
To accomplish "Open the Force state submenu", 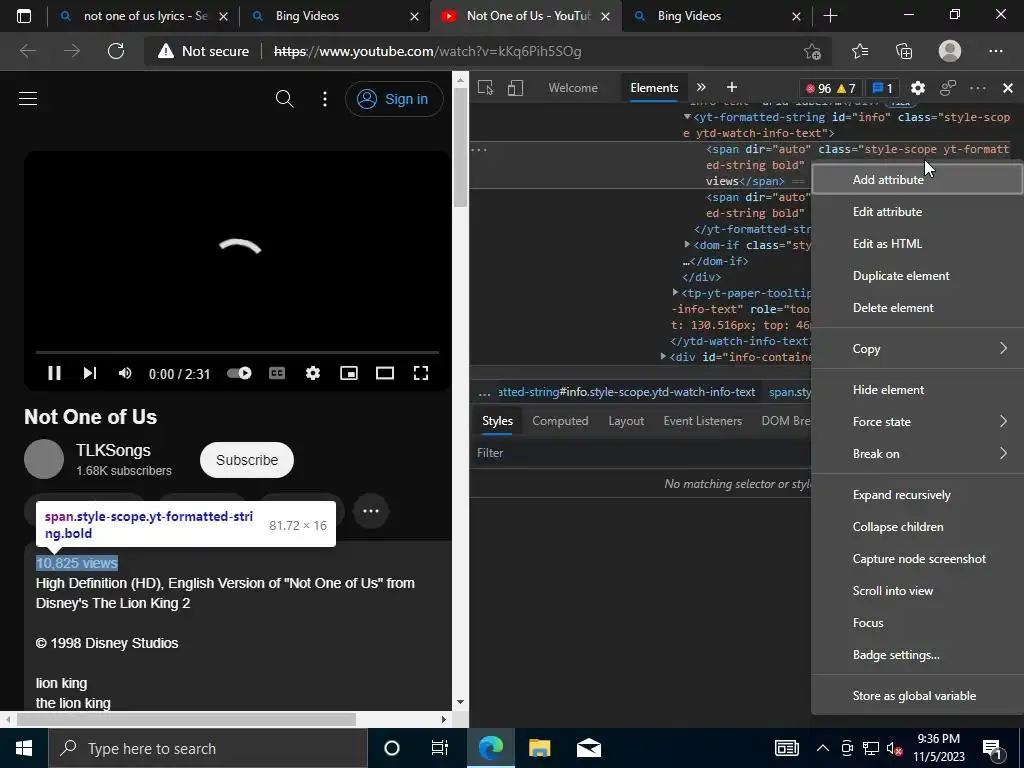I will click(x=917, y=422).
